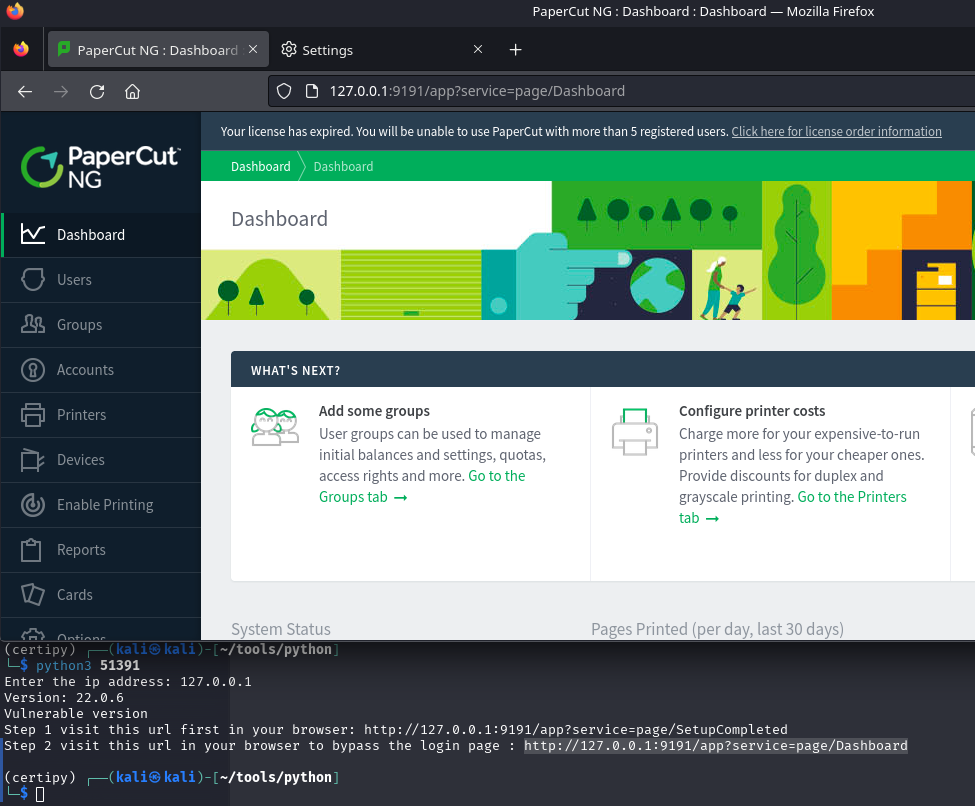This screenshot has width=975, height=806.
Task: Click the Firefox application icon in the title bar
Action: [x=15, y=11]
